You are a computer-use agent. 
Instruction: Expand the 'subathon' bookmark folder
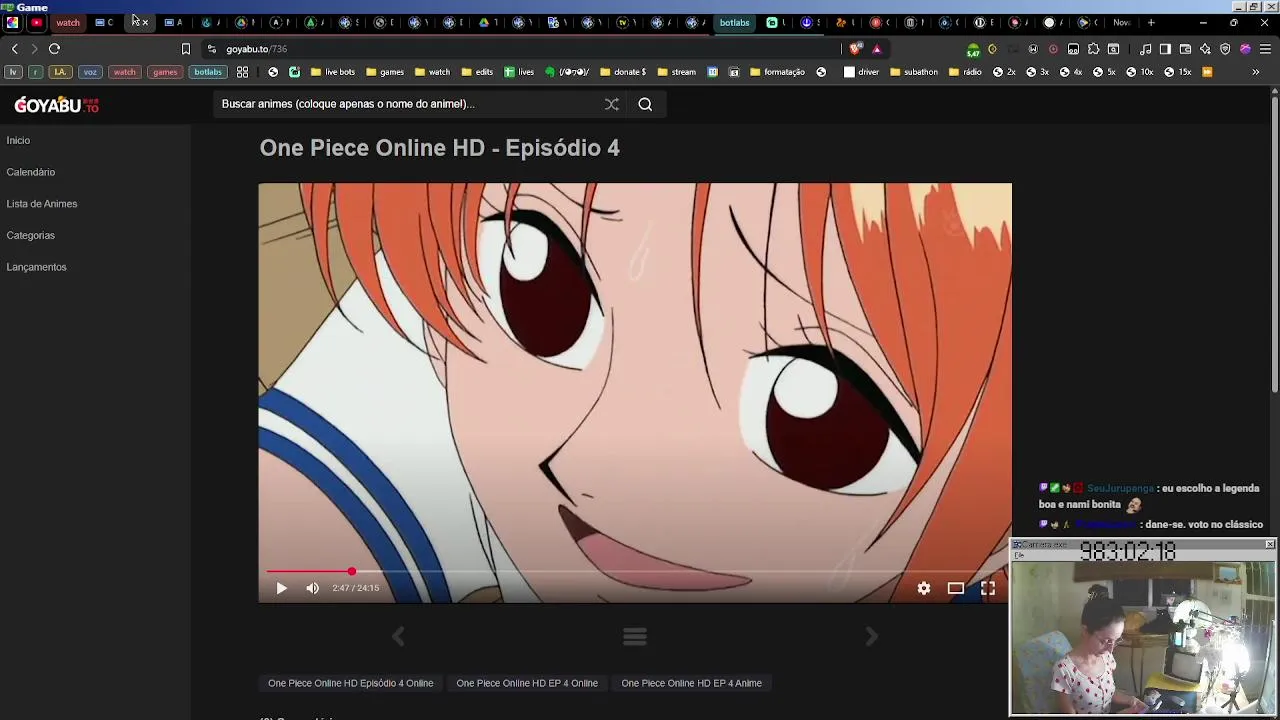(914, 72)
